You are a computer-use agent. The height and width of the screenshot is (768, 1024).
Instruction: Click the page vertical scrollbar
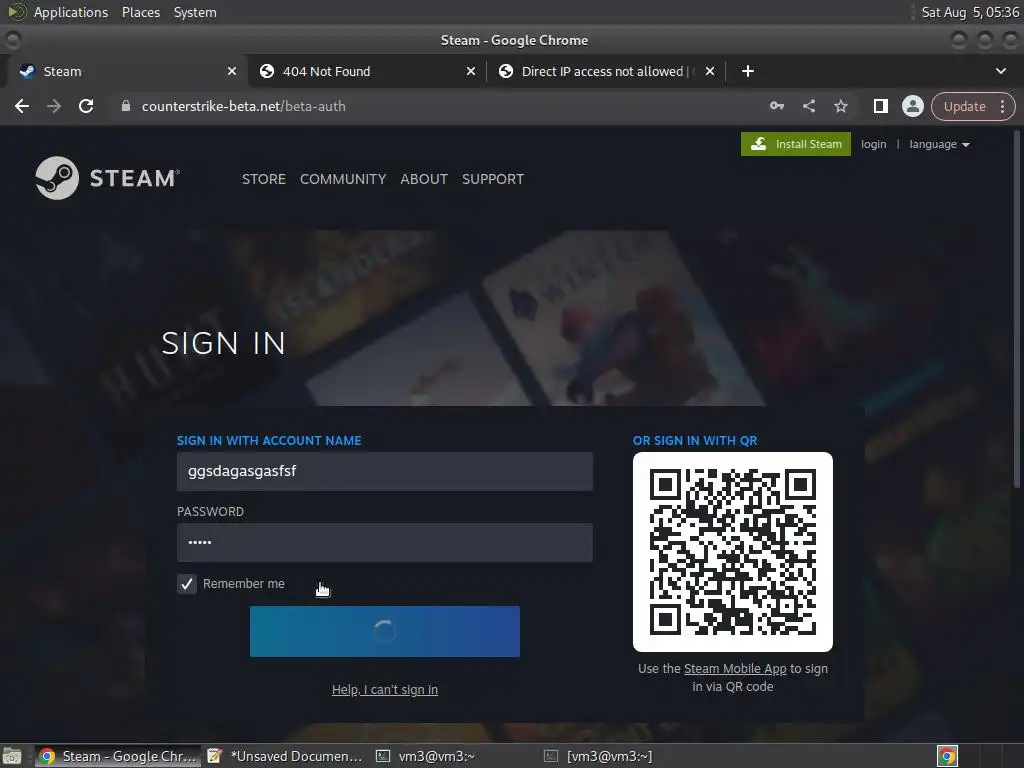click(1017, 310)
